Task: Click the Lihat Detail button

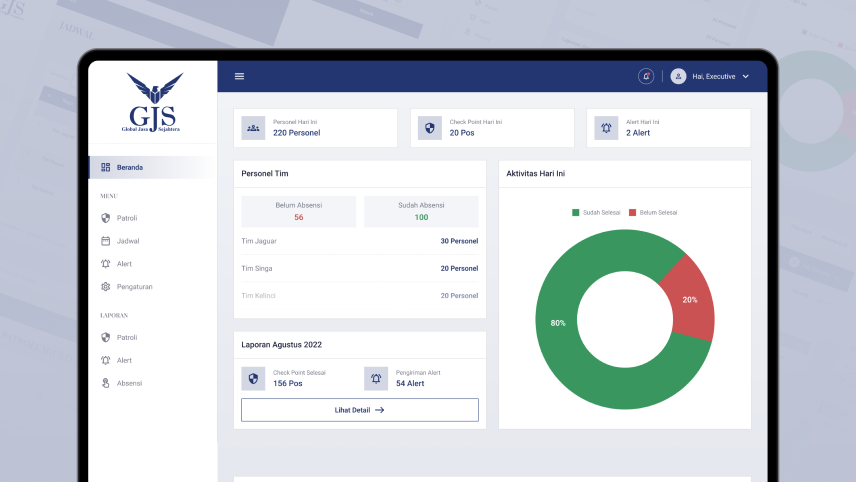Action: point(360,410)
